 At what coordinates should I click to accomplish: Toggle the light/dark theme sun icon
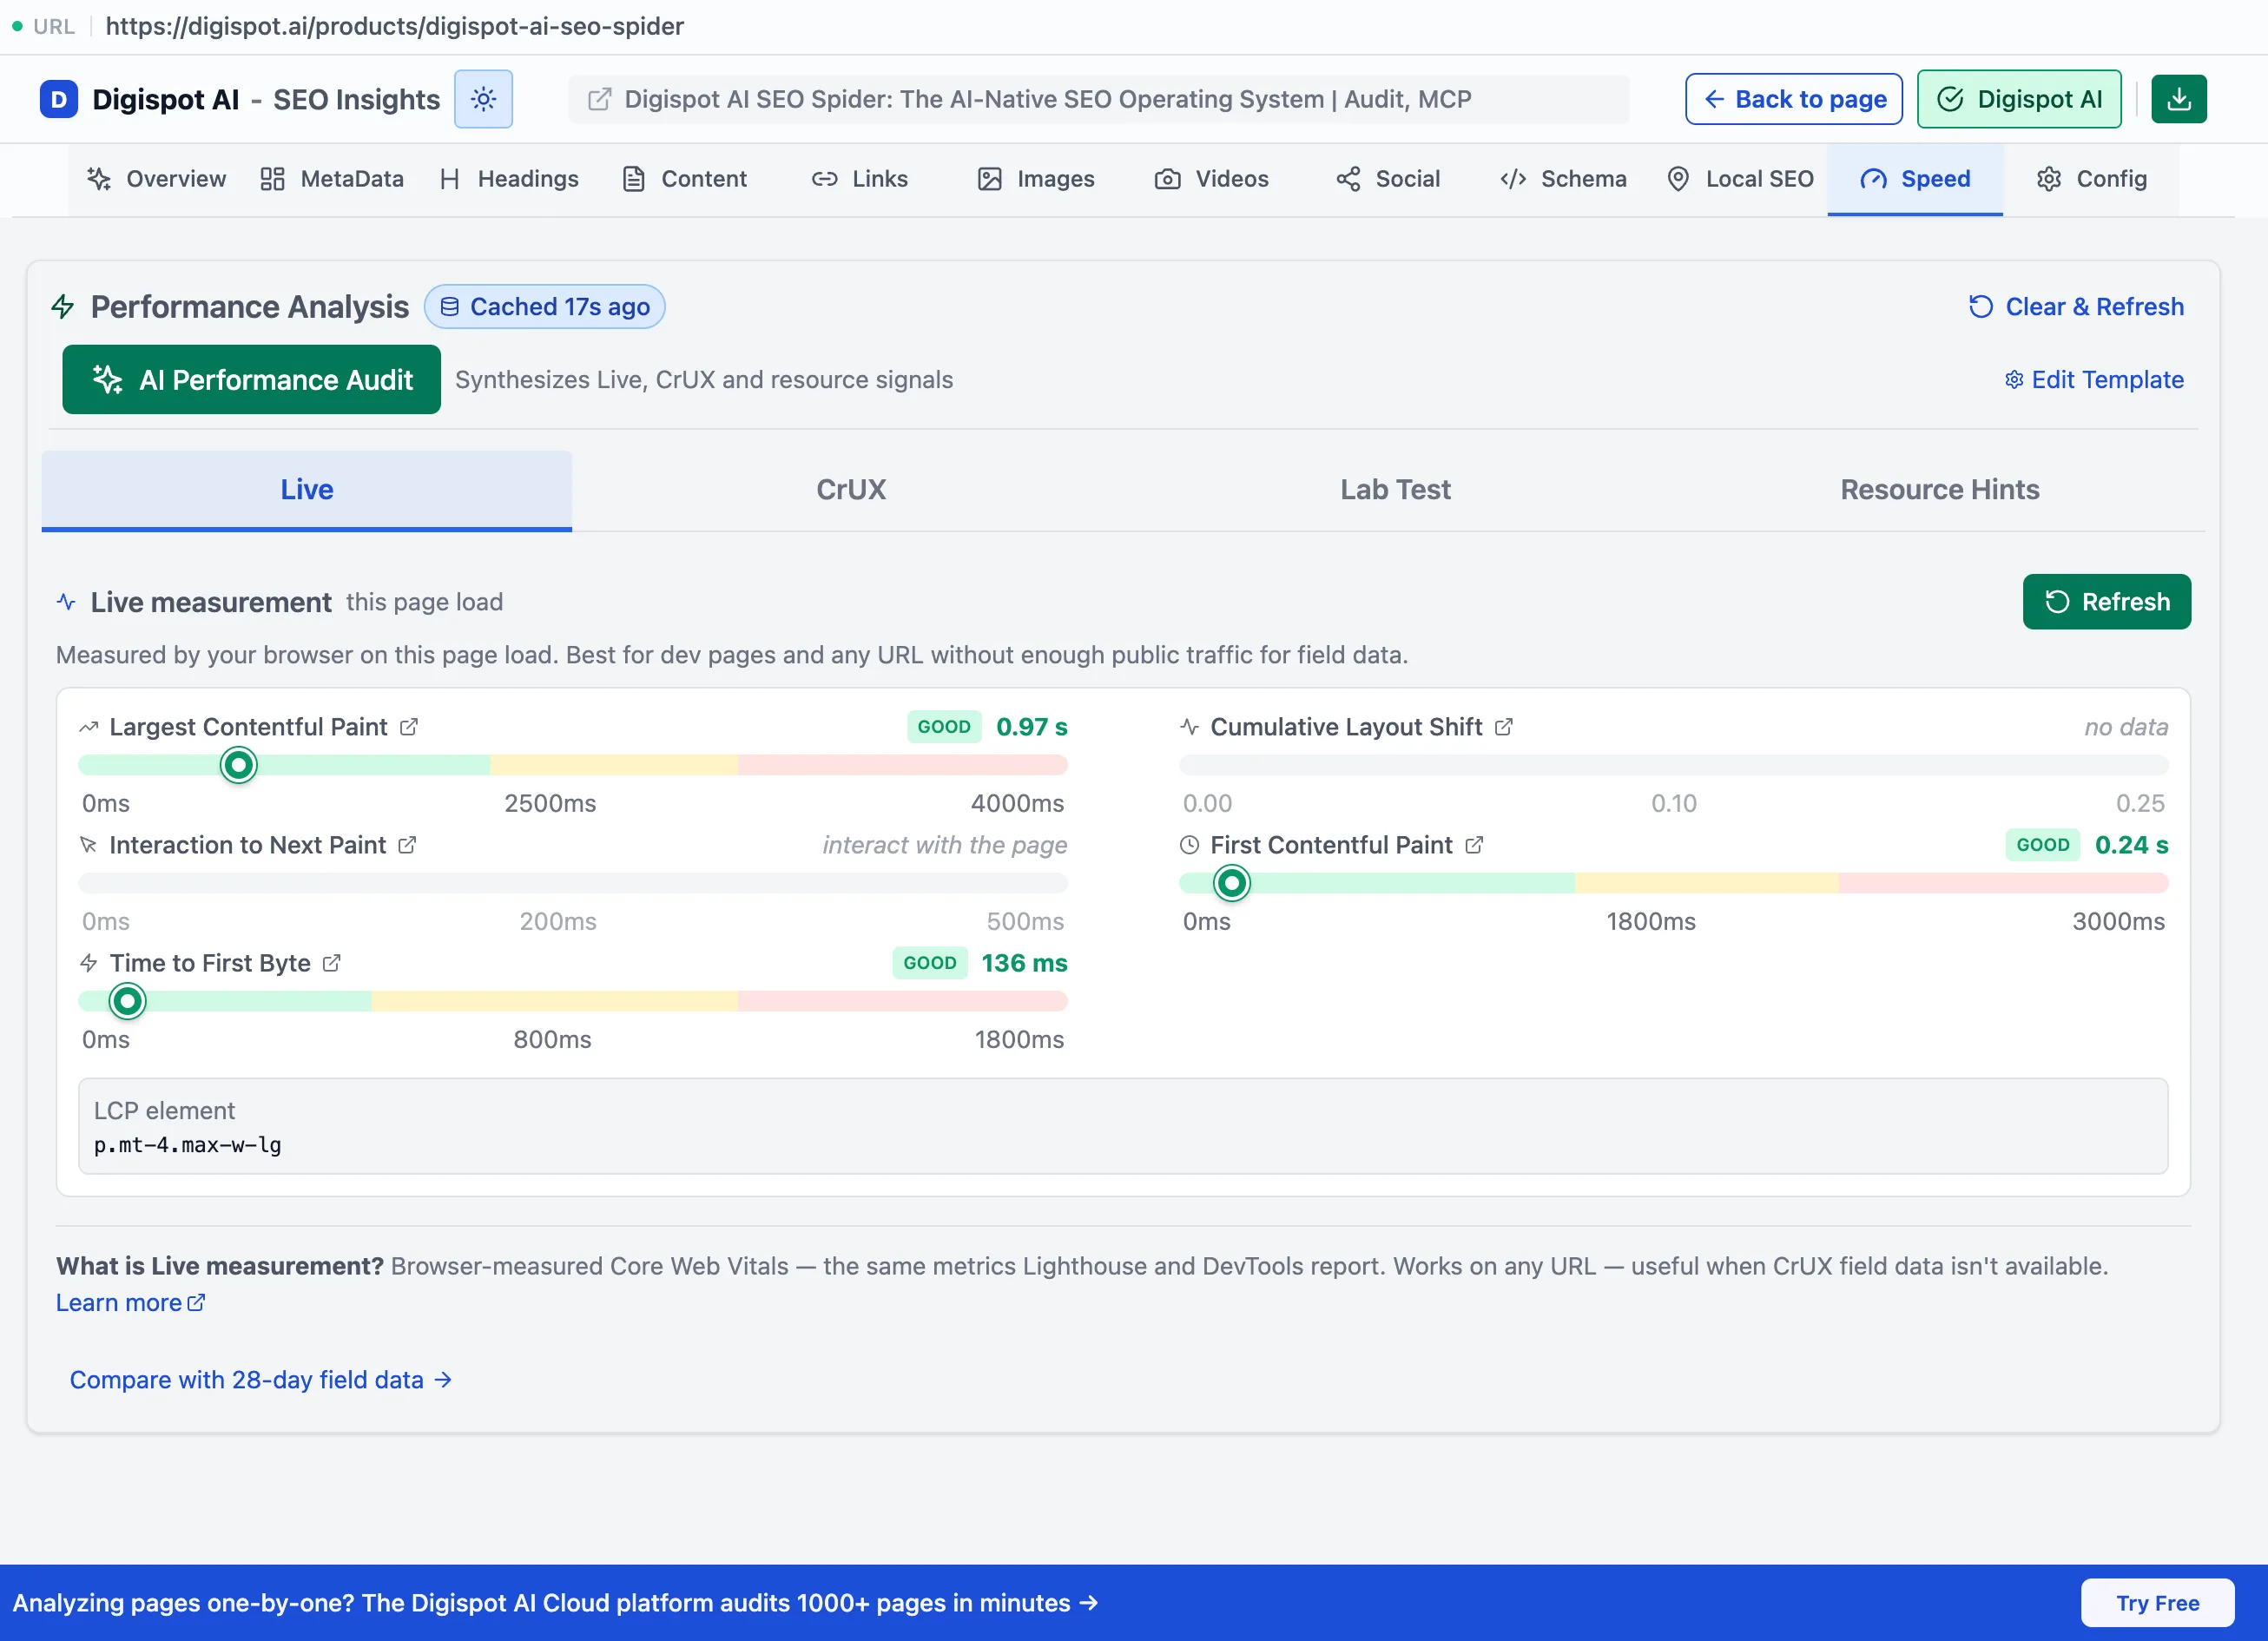pos(483,99)
